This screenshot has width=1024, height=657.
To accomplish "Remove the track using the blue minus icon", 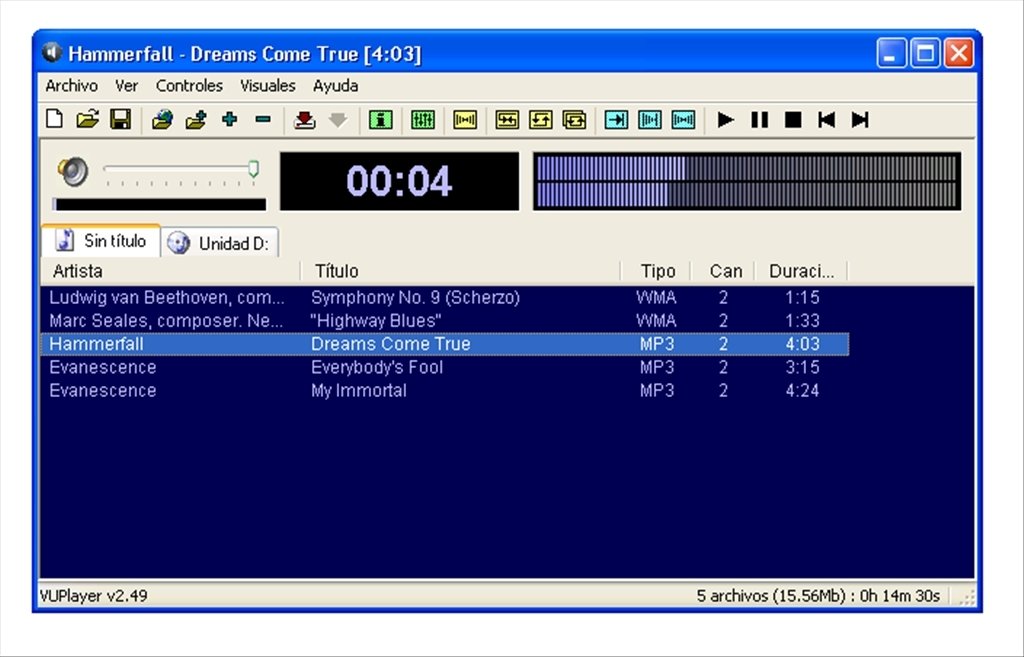I will [x=263, y=120].
